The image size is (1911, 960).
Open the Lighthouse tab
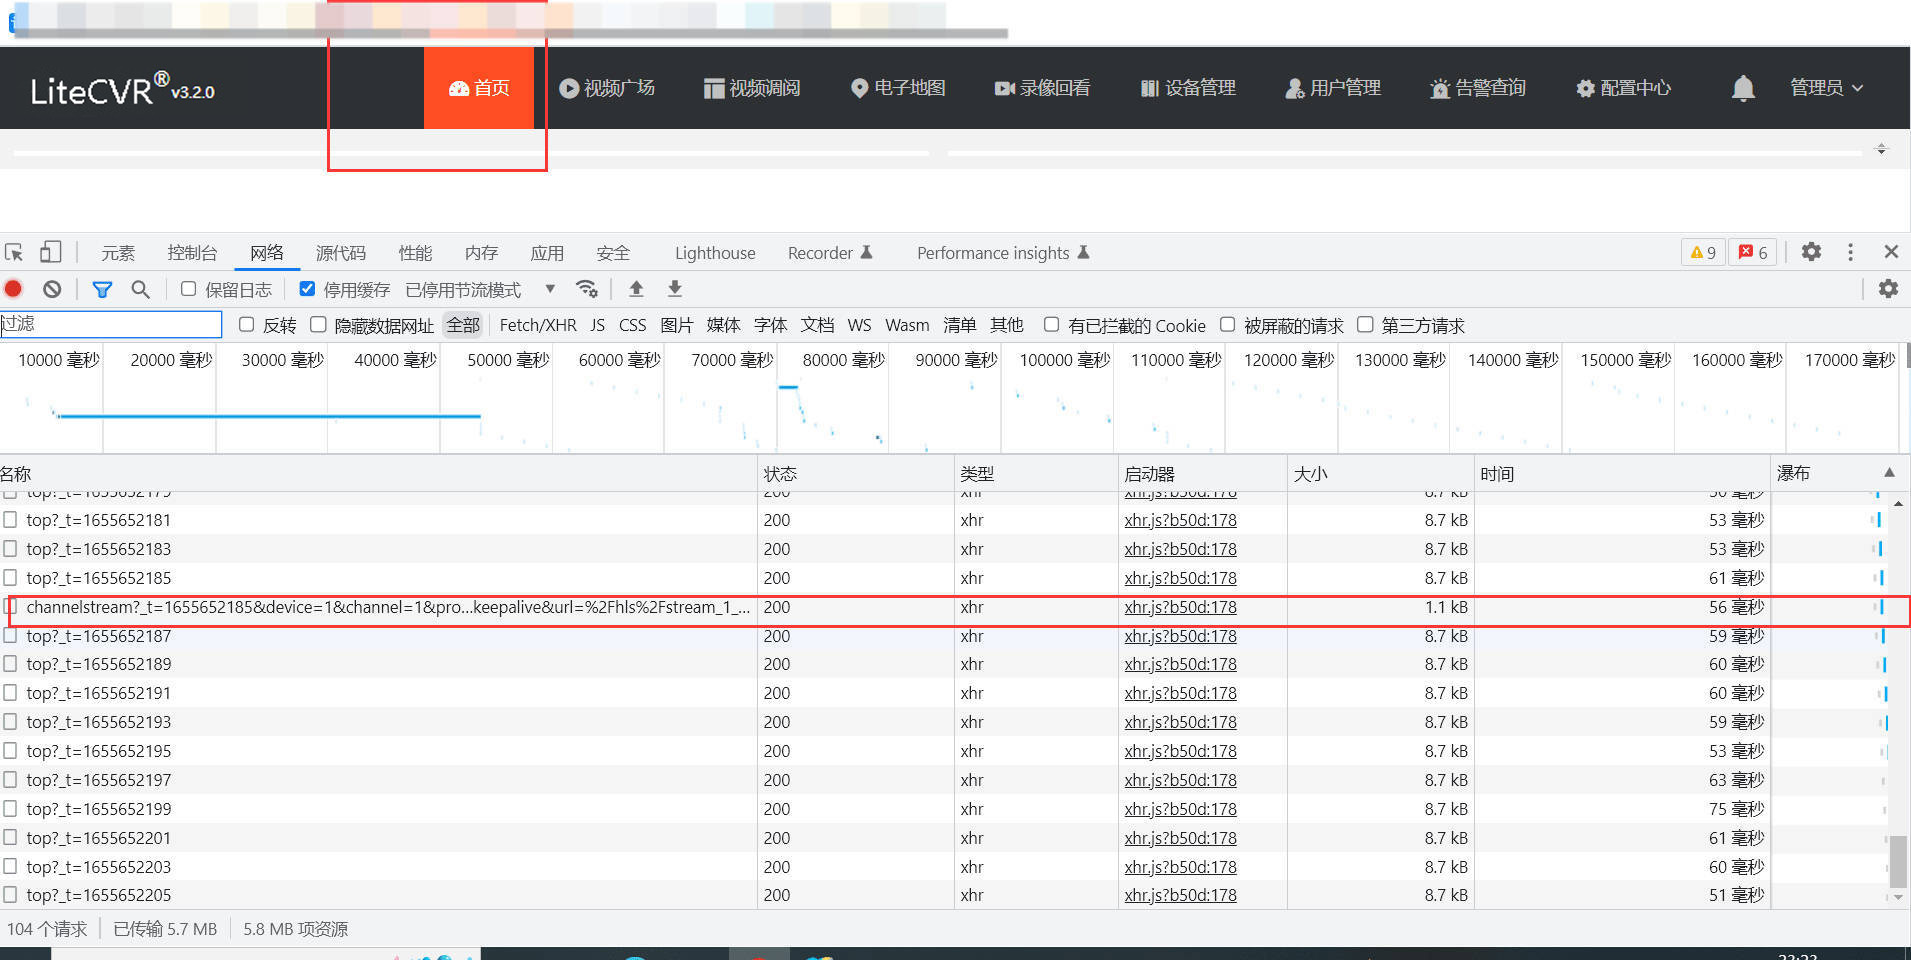coord(715,253)
